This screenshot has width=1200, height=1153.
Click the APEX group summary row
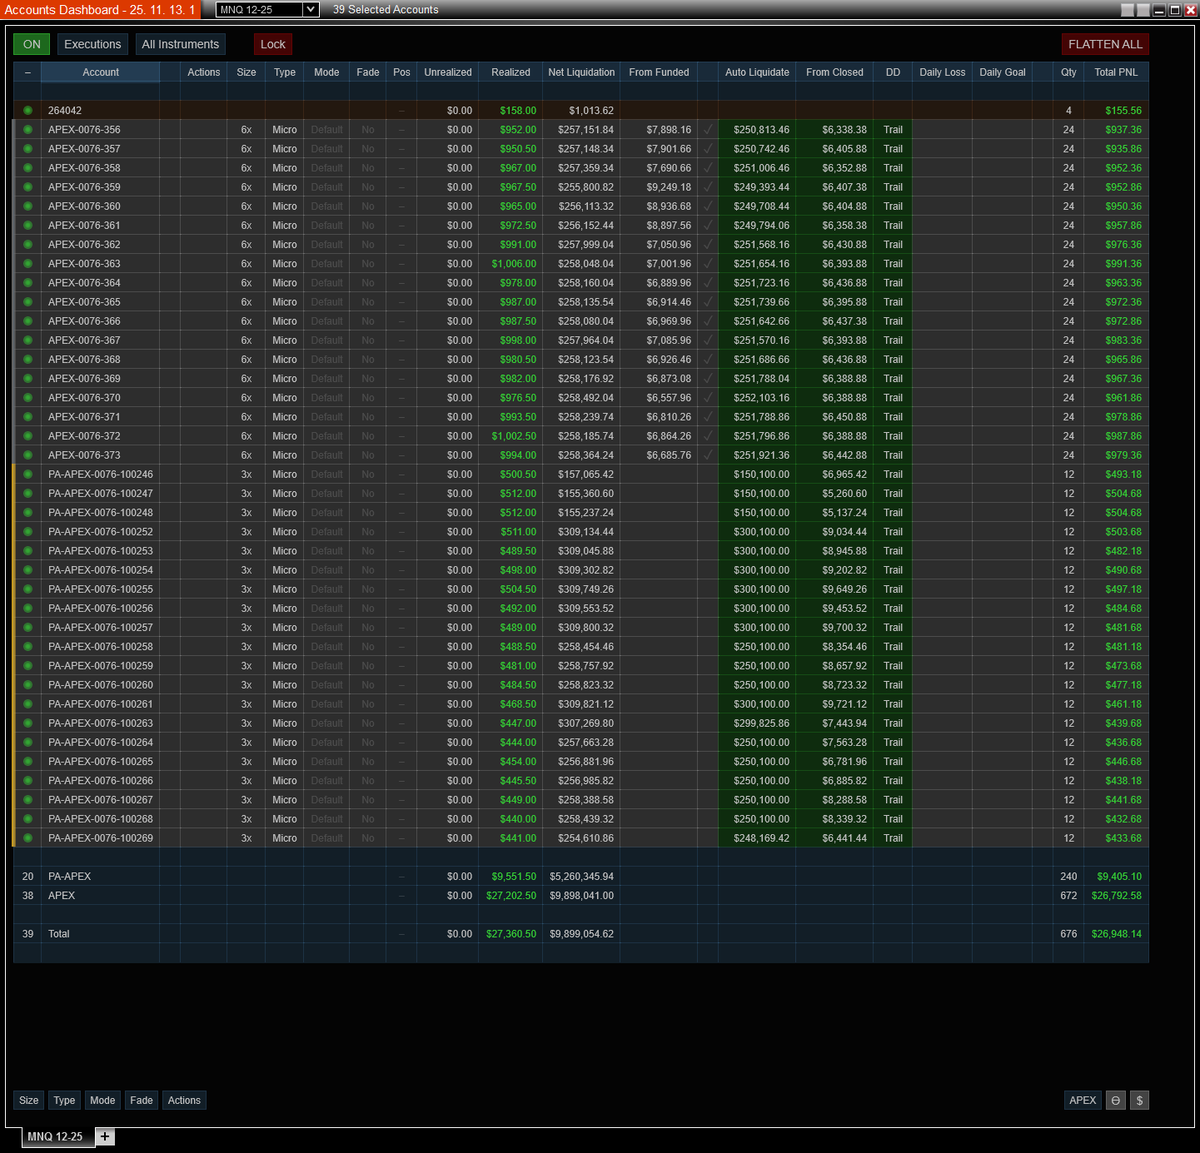pyautogui.click(x=580, y=895)
